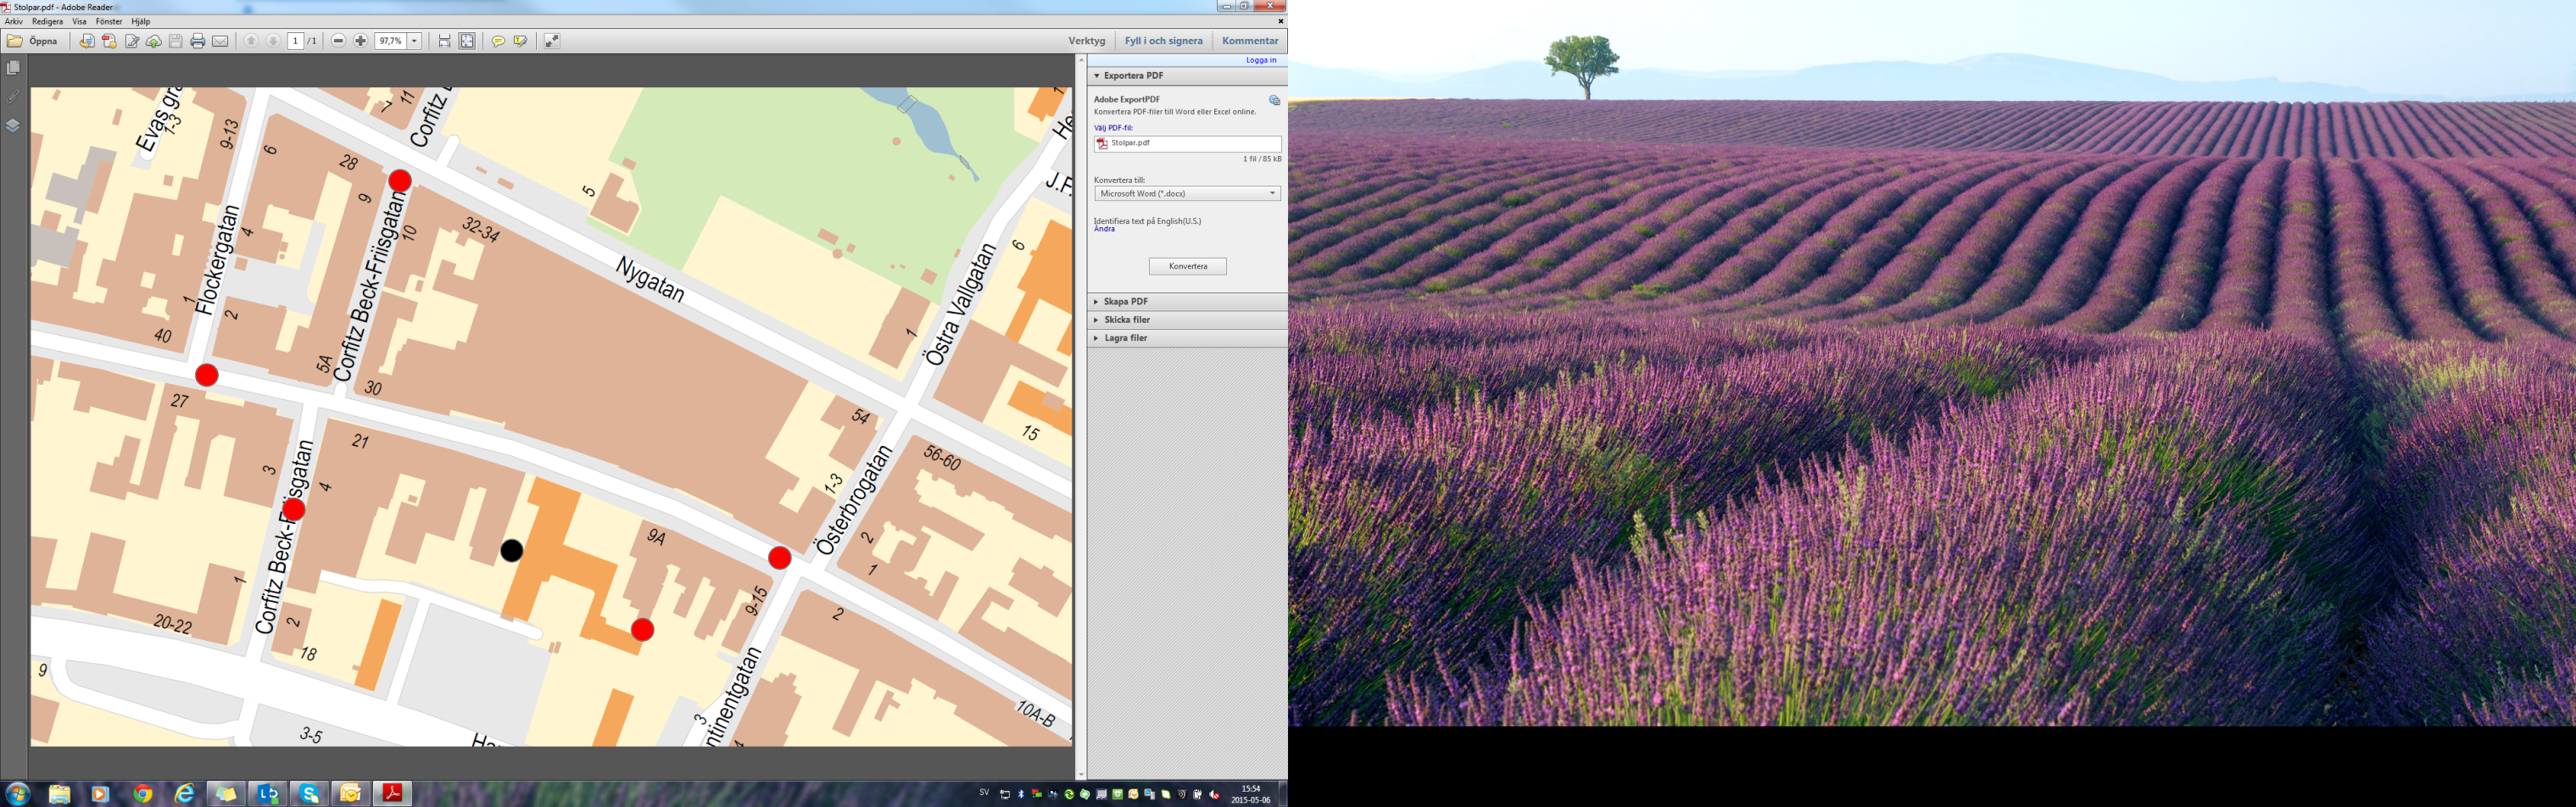Expand the Skicka filer section
The height and width of the screenshot is (807, 2576).
coord(1187,320)
